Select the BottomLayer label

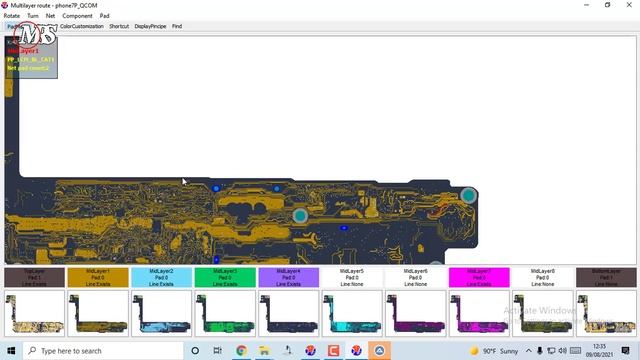[606, 278]
